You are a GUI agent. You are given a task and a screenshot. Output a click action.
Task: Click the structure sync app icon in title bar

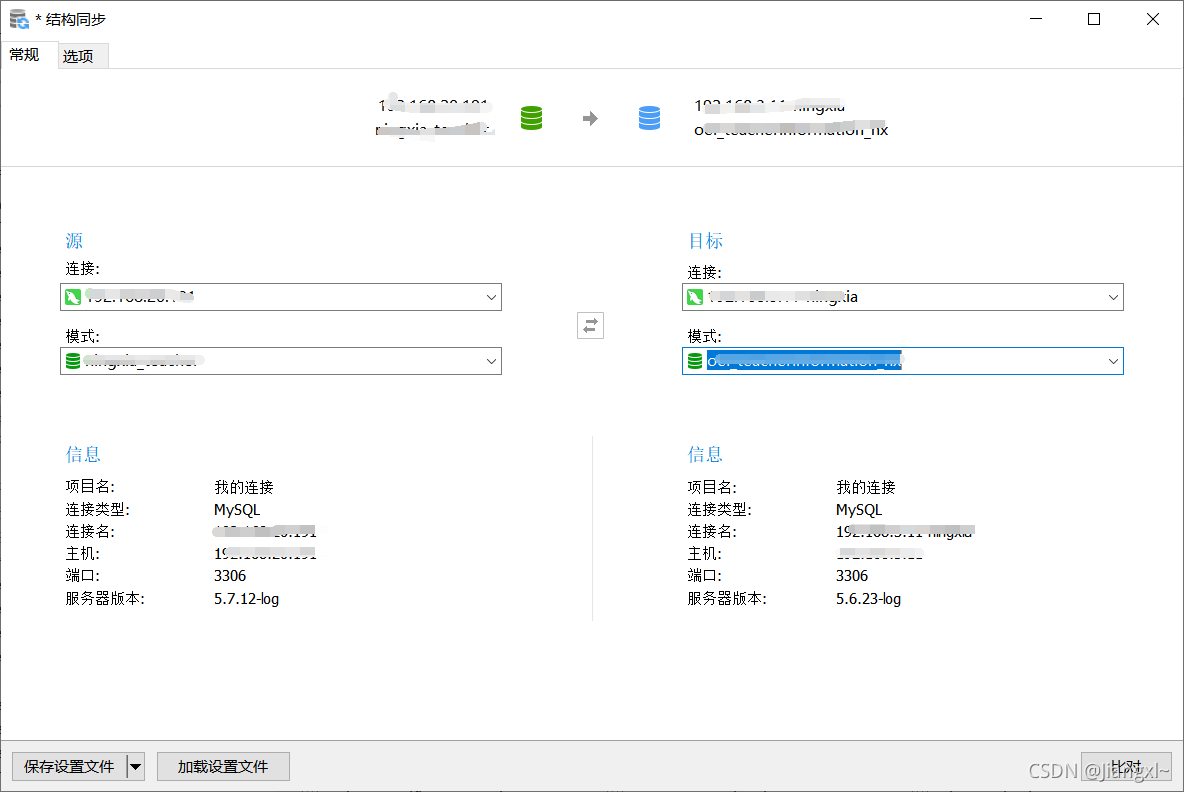tap(19, 19)
